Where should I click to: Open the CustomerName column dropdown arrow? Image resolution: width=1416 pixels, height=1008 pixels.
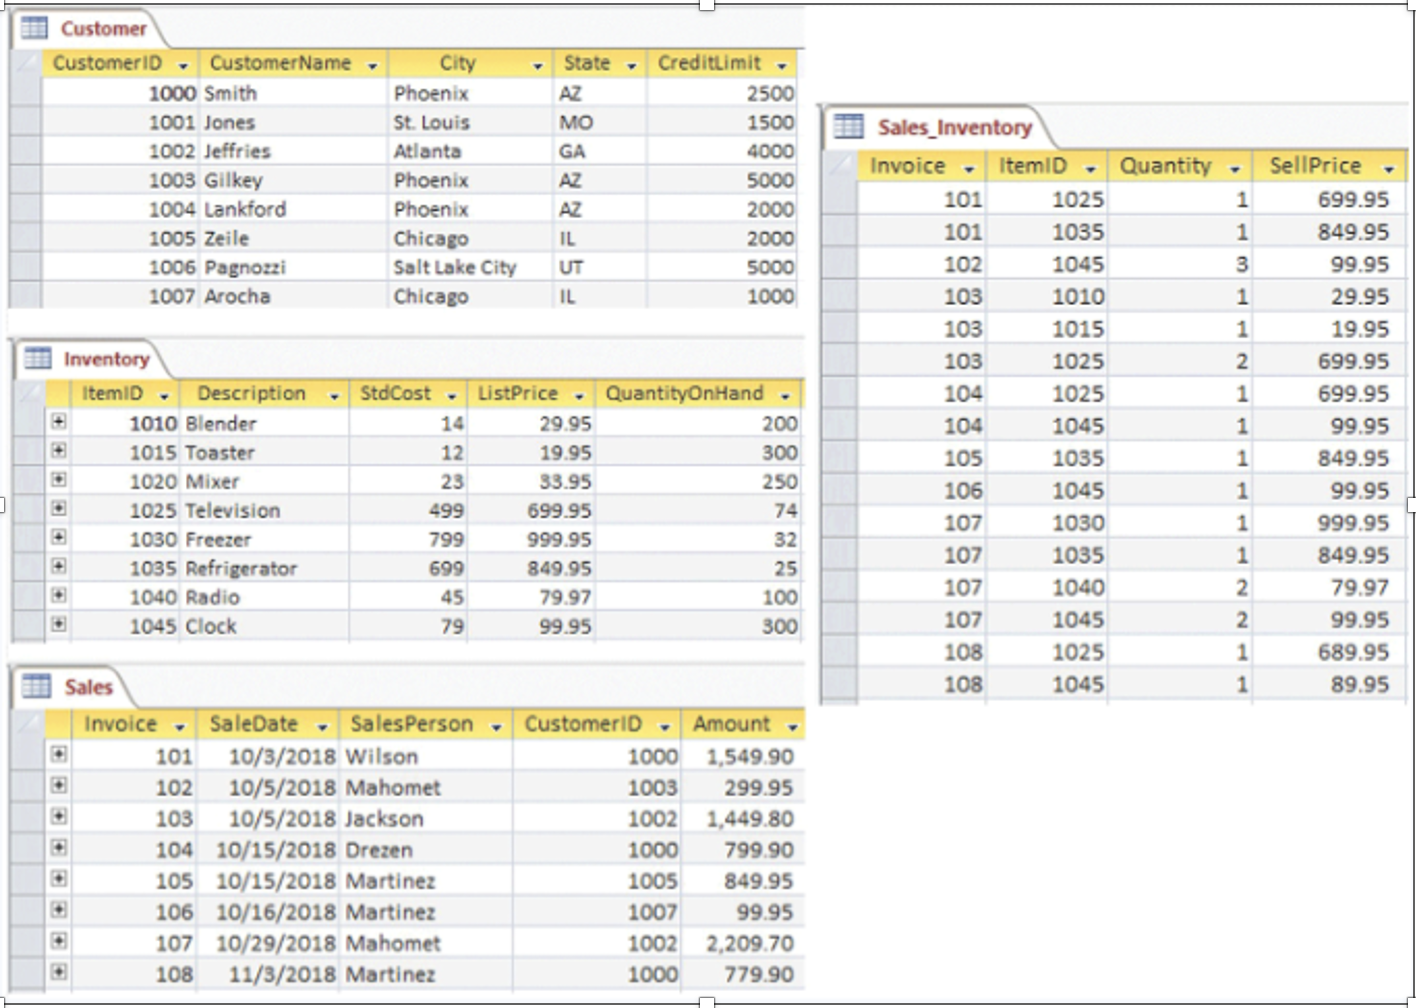pyautogui.click(x=372, y=65)
